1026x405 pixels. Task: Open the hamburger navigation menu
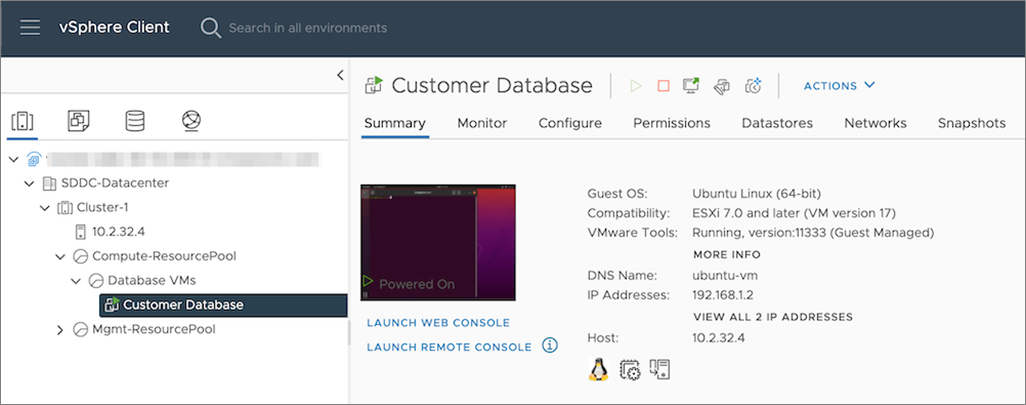(x=30, y=27)
